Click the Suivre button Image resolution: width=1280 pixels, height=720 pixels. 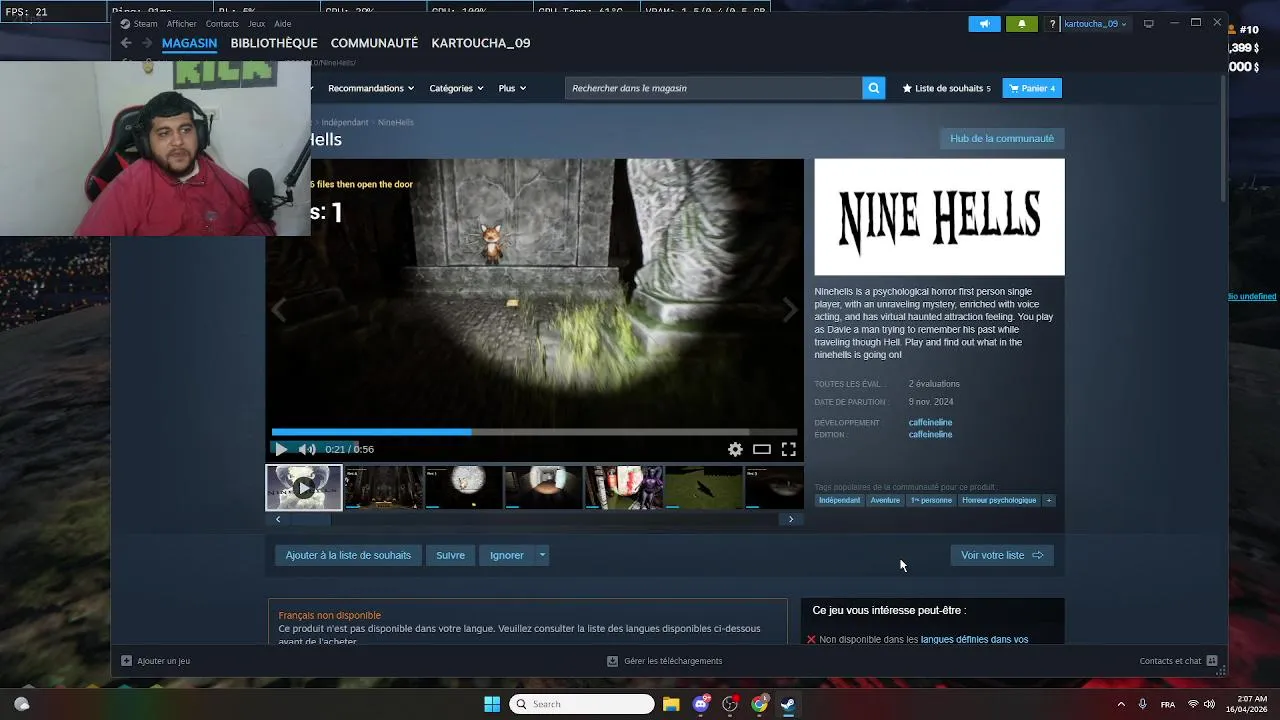pyautogui.click(x=450, y=555)
